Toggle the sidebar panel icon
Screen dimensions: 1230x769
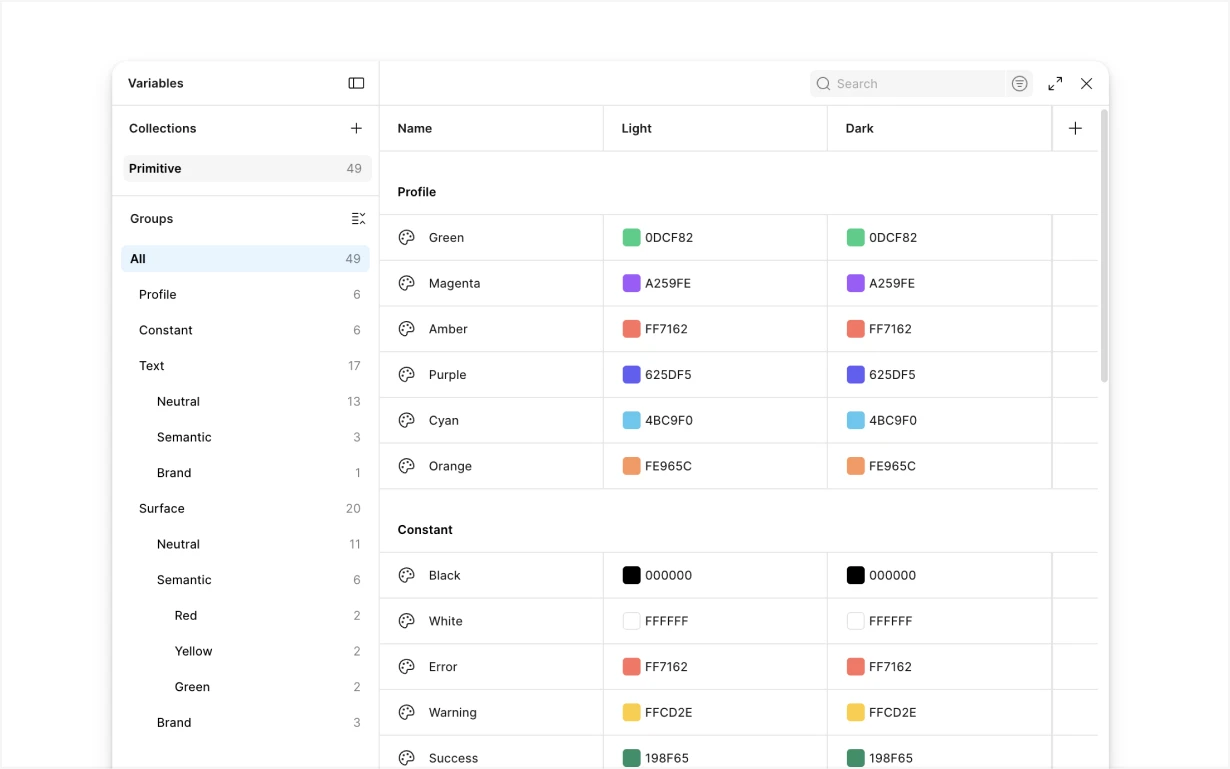(x=356, y=83)
